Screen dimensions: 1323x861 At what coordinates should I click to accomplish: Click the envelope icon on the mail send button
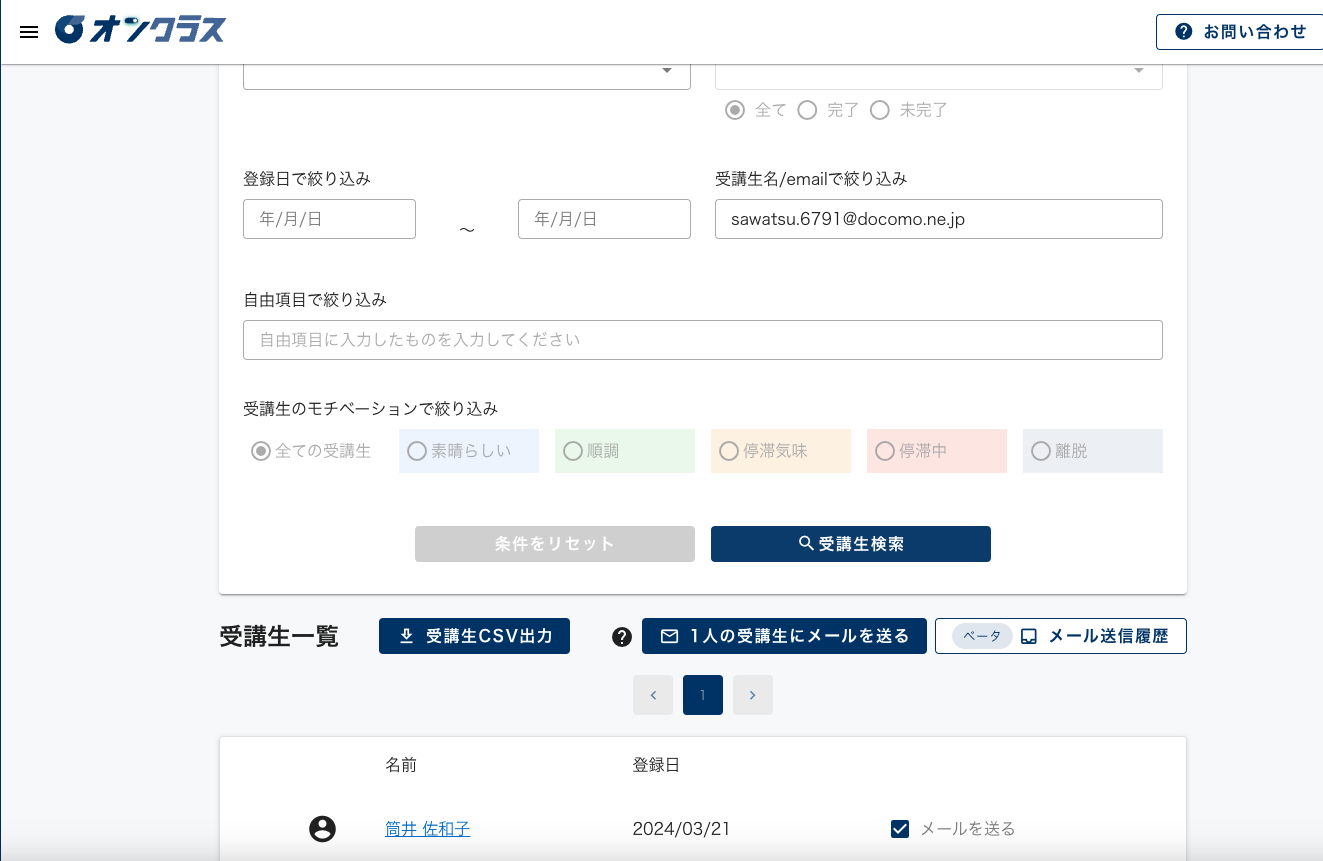[669, 635]
